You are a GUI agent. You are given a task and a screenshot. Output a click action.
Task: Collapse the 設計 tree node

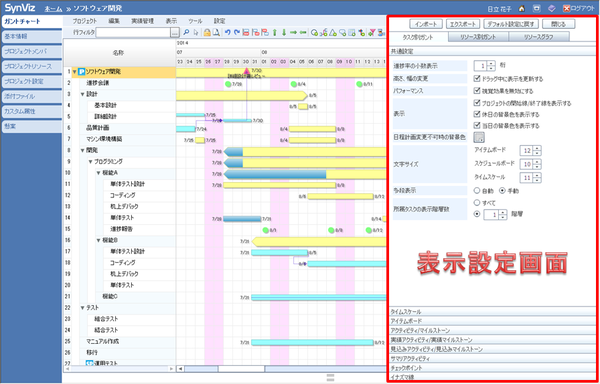[82, 94]
